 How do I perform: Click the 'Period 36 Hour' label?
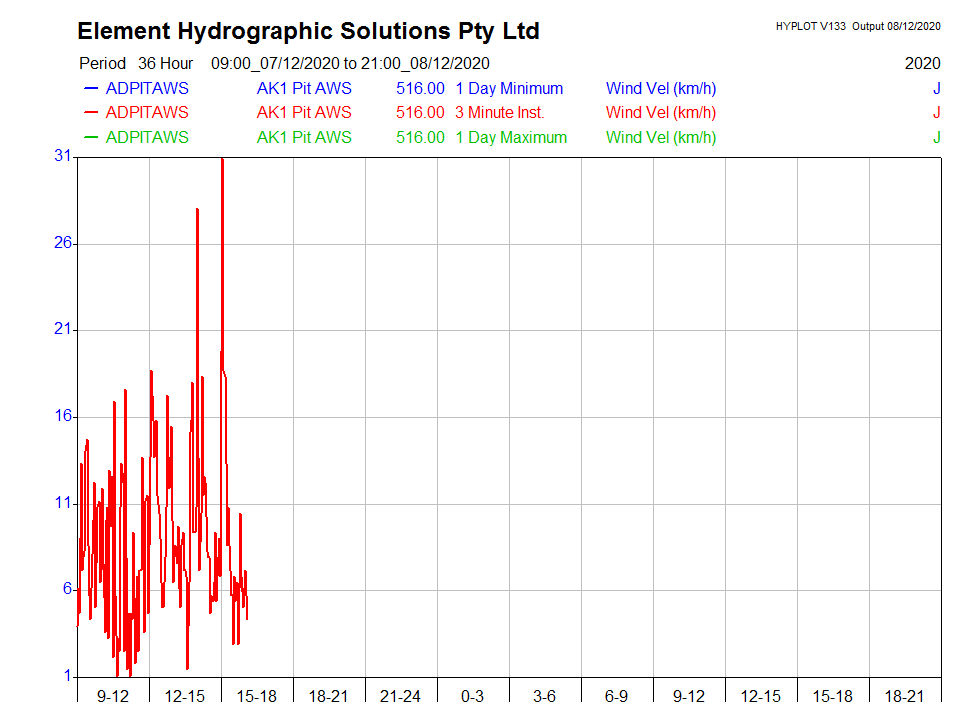click(136, 63)
